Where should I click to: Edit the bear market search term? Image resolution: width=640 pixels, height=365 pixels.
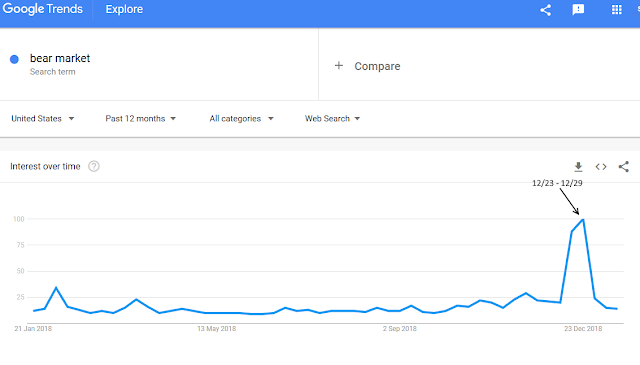pos(60,58)
